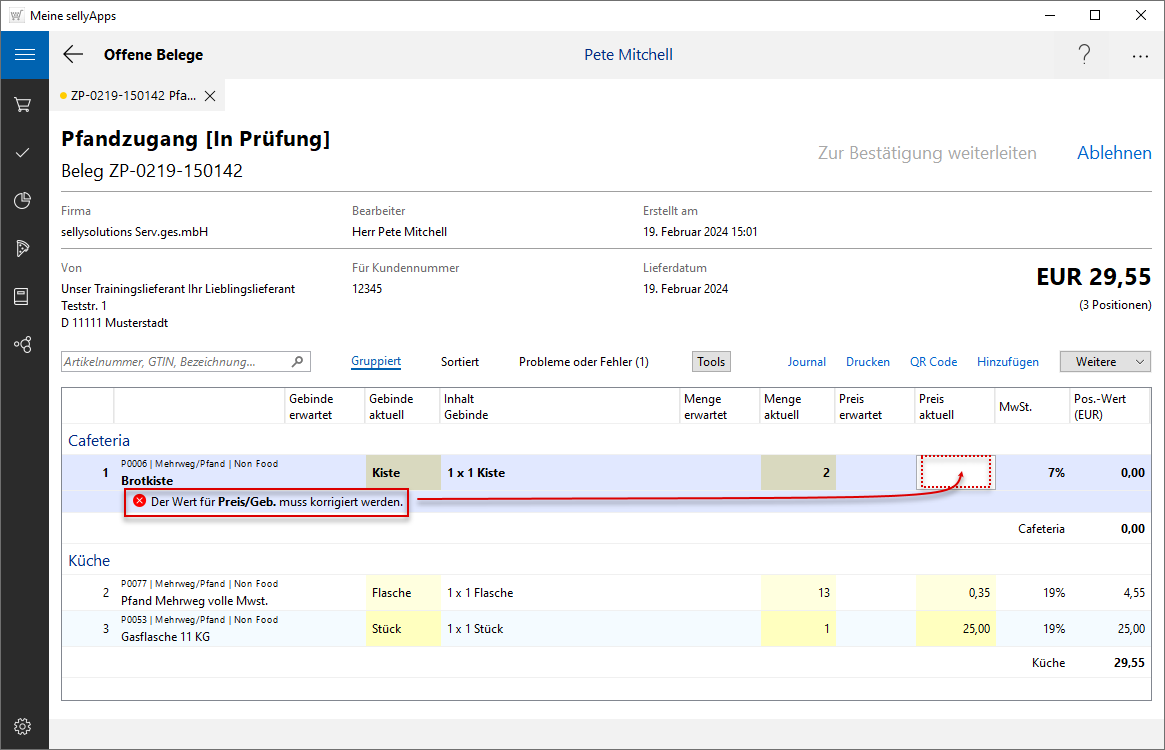Open settings via the gear icon

(x=23, y=726)
